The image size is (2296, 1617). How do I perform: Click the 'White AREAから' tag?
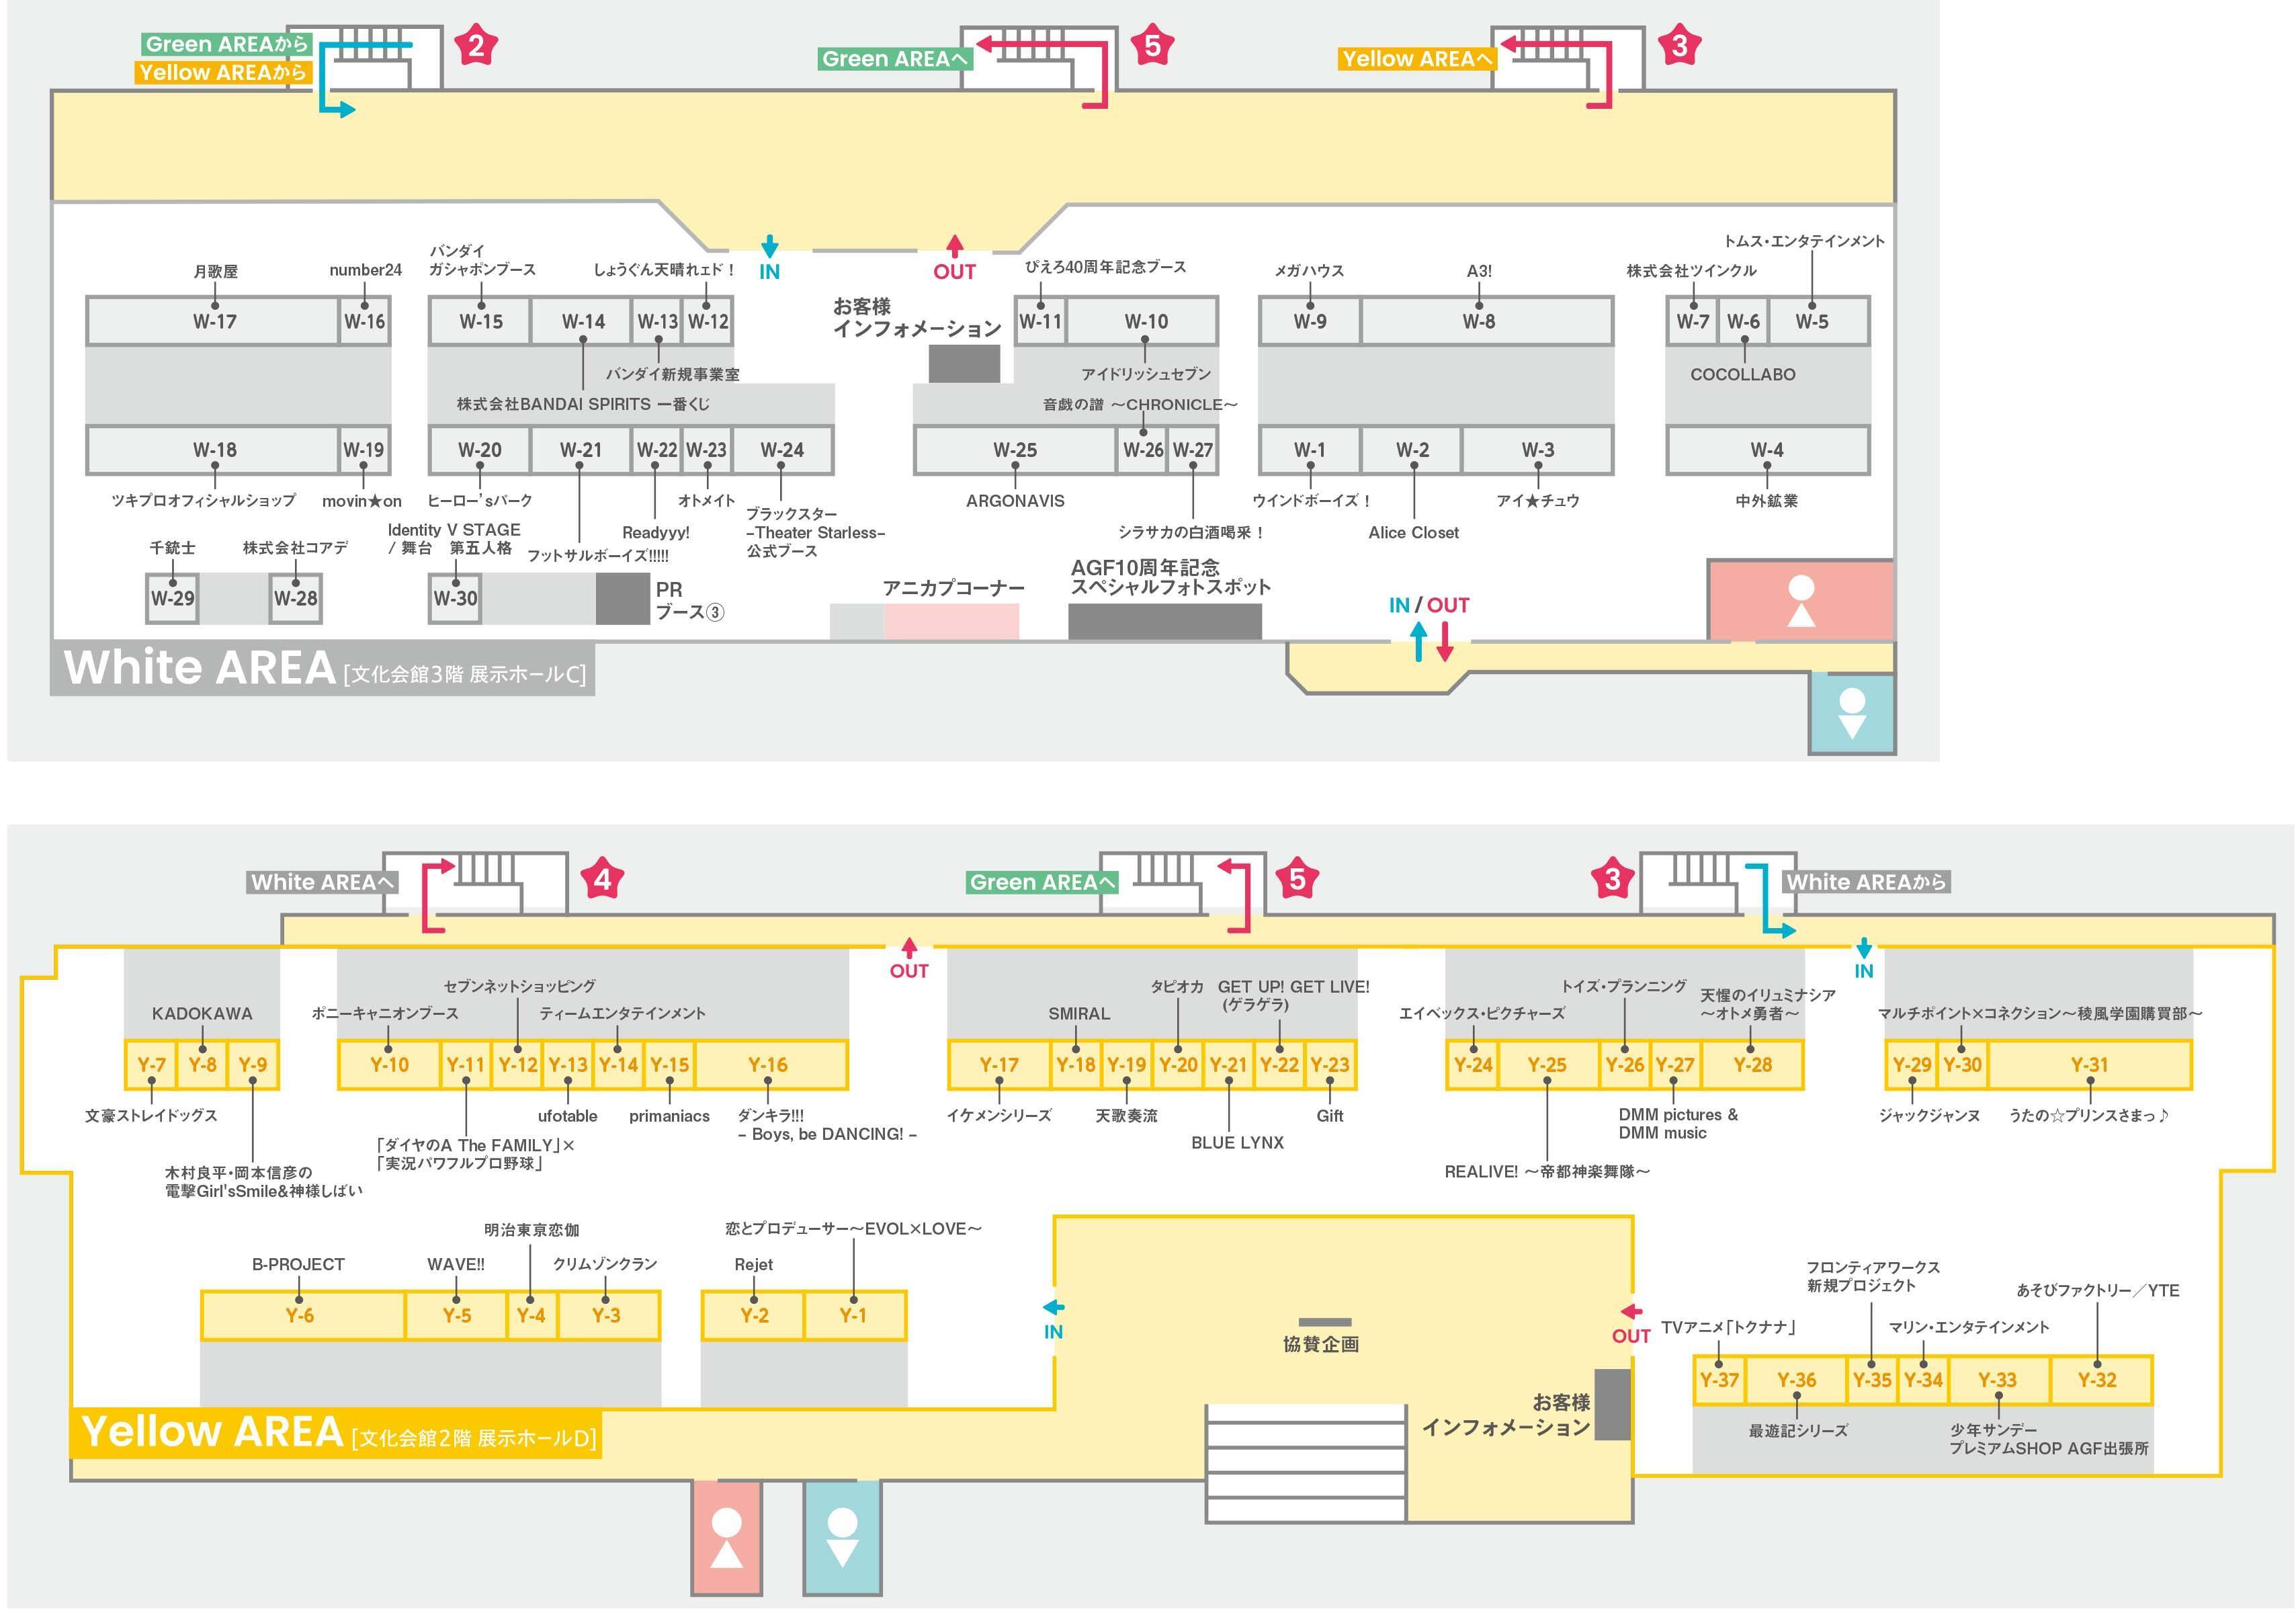pyautogui.click(x=1866, y=882)
